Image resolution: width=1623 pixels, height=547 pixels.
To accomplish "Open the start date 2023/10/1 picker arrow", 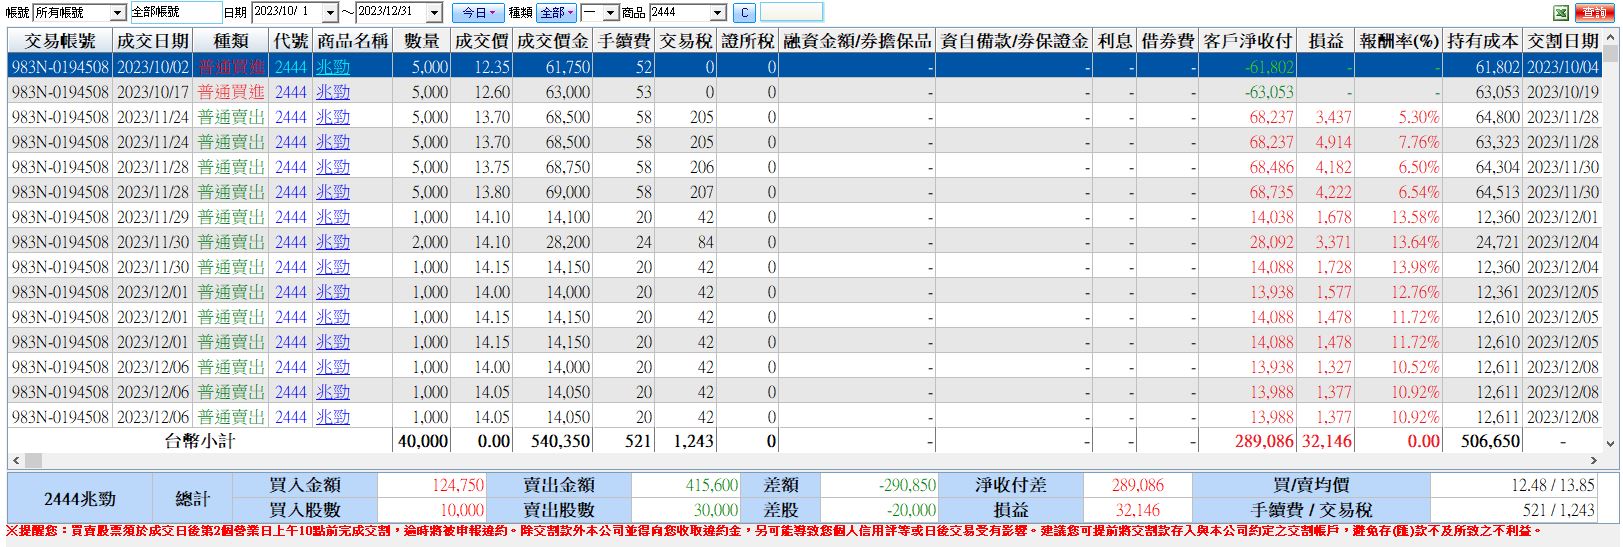I will pyautogui.click(x=329, y=13).
